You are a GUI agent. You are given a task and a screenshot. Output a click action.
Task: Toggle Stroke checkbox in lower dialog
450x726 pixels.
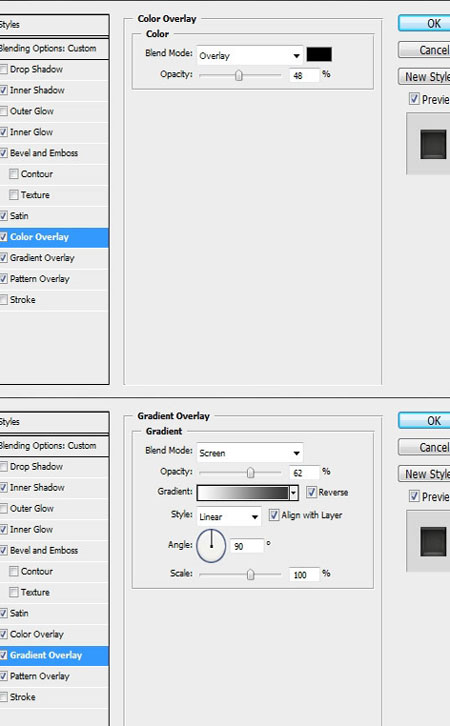(x=4, y=697)
